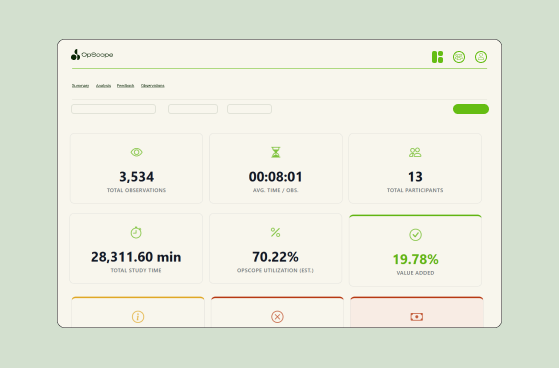Click the 13 total participants value
Image resolution: width=559 pixels, height=368 pixels.
[x=415, y=177]
